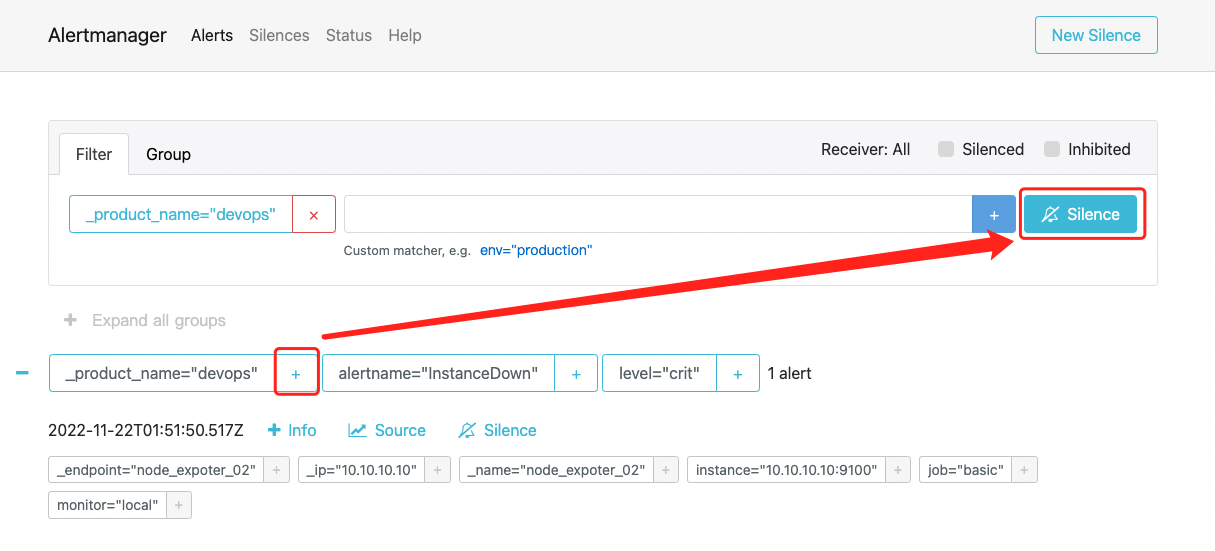Enable the Inhibited checkbox

[x=1052, y=149]
